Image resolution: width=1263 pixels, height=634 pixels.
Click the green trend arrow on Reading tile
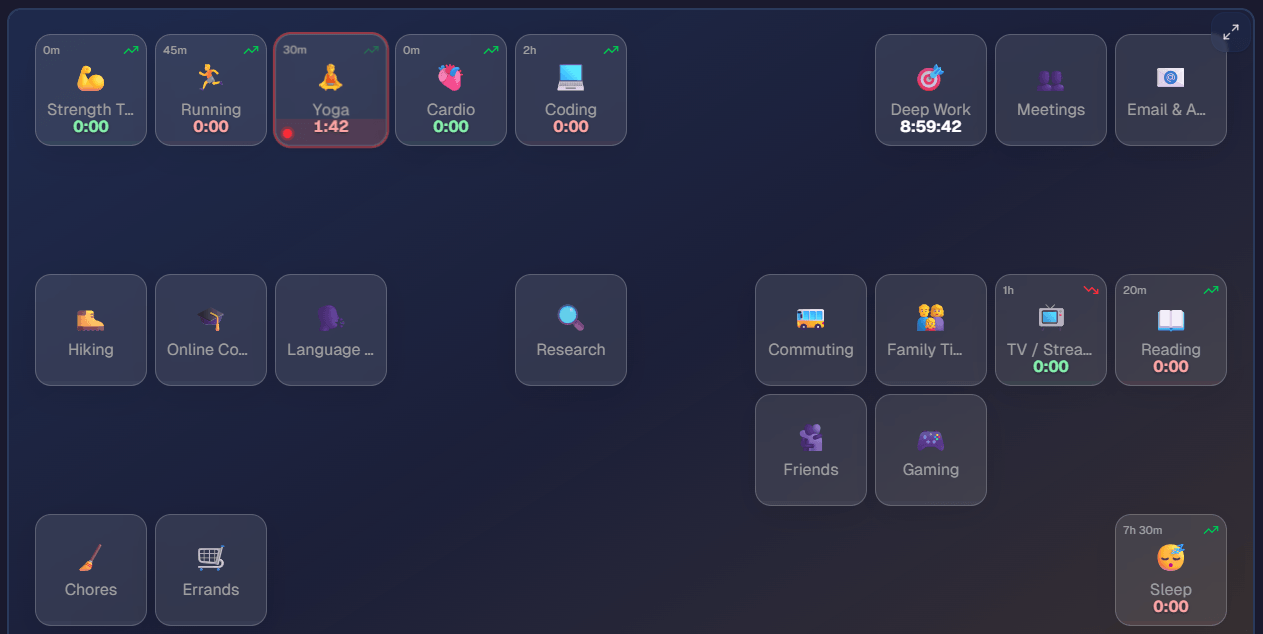(1211, 290)
